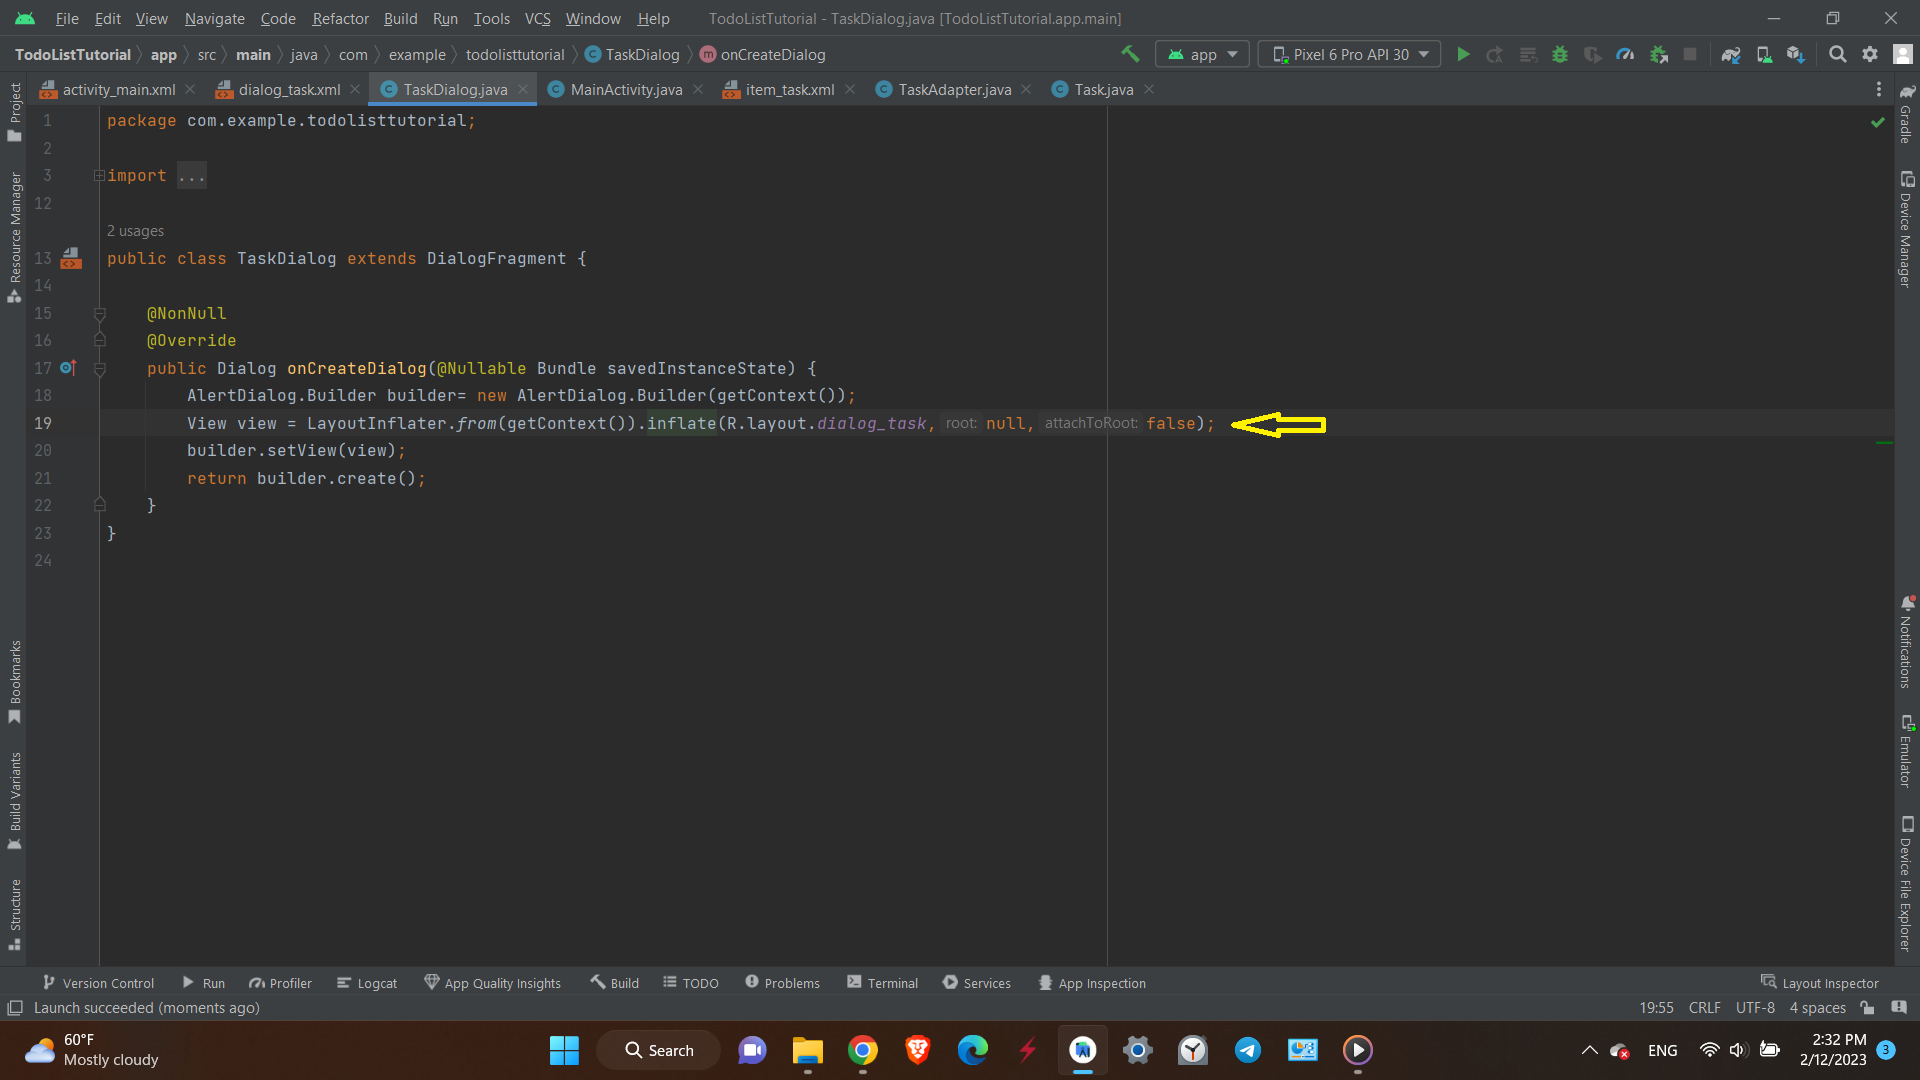Expand the collapsed import block
Screen dimensions: 1920x1080
[x=99, y=175]
